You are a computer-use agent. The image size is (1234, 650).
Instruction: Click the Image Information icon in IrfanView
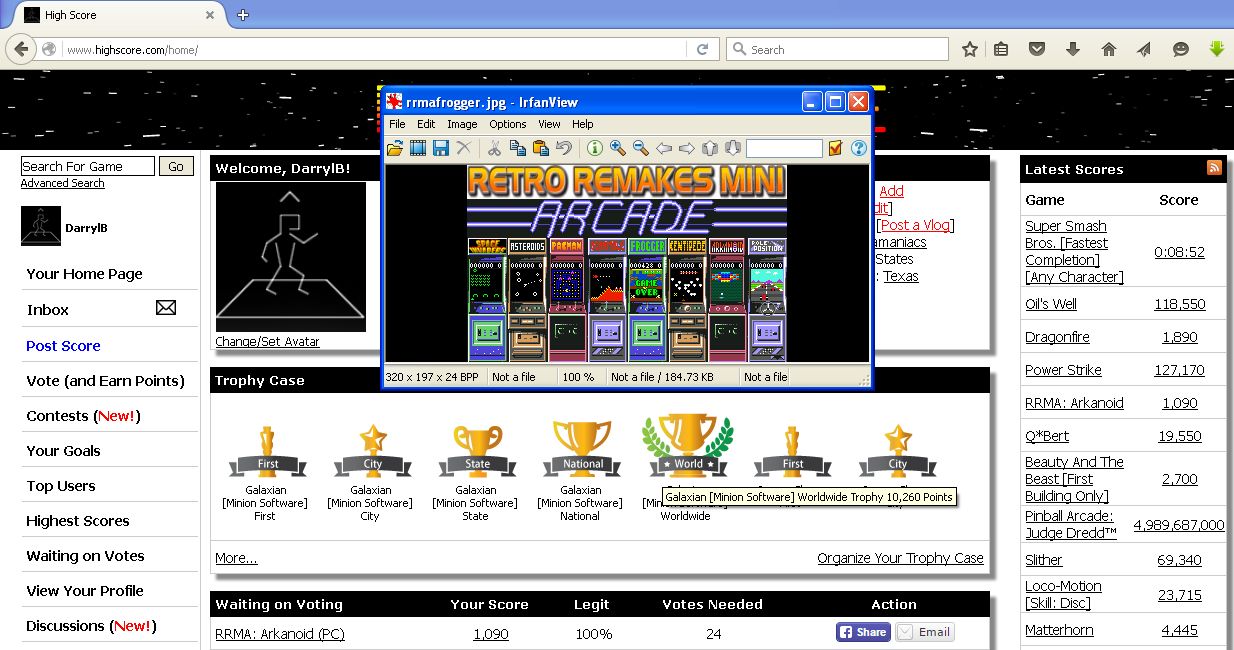pos(594,148)
